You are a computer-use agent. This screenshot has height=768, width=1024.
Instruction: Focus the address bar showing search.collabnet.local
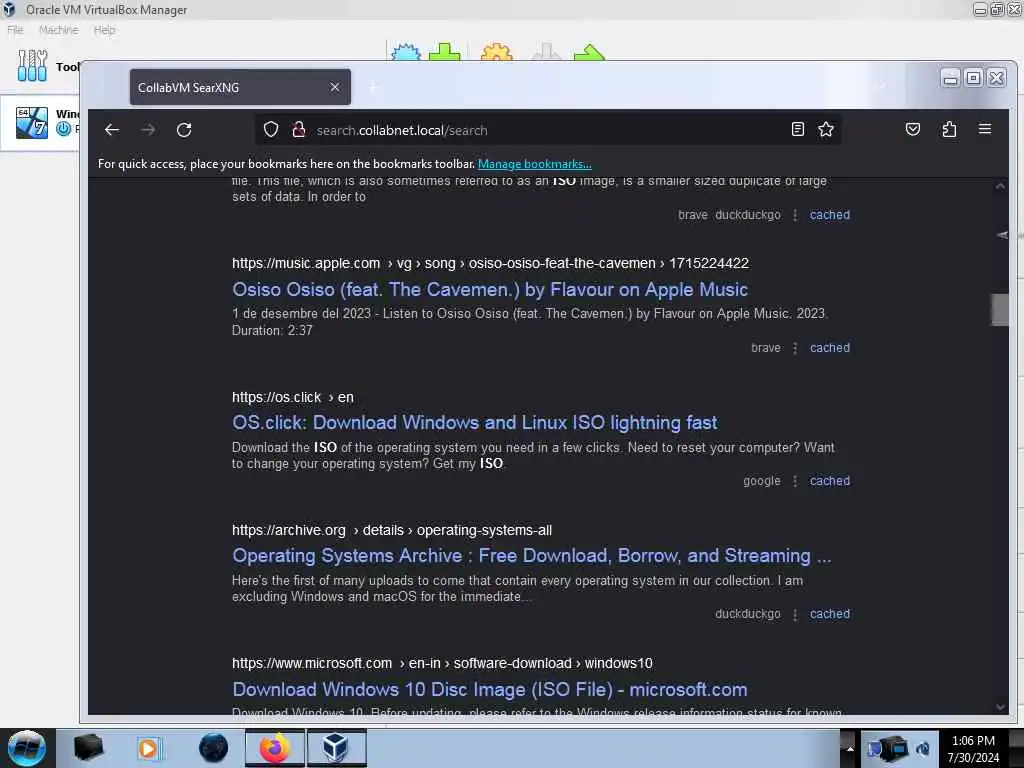[x=549, y=130]
